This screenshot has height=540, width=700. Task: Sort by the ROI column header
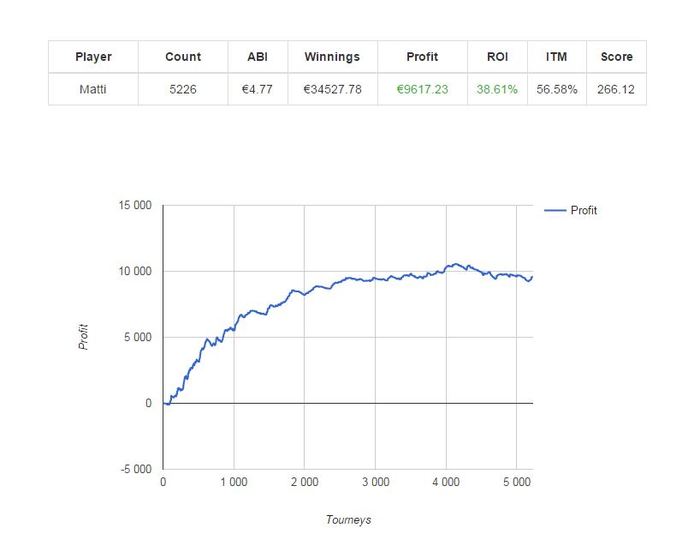click(x=497, y=57)
